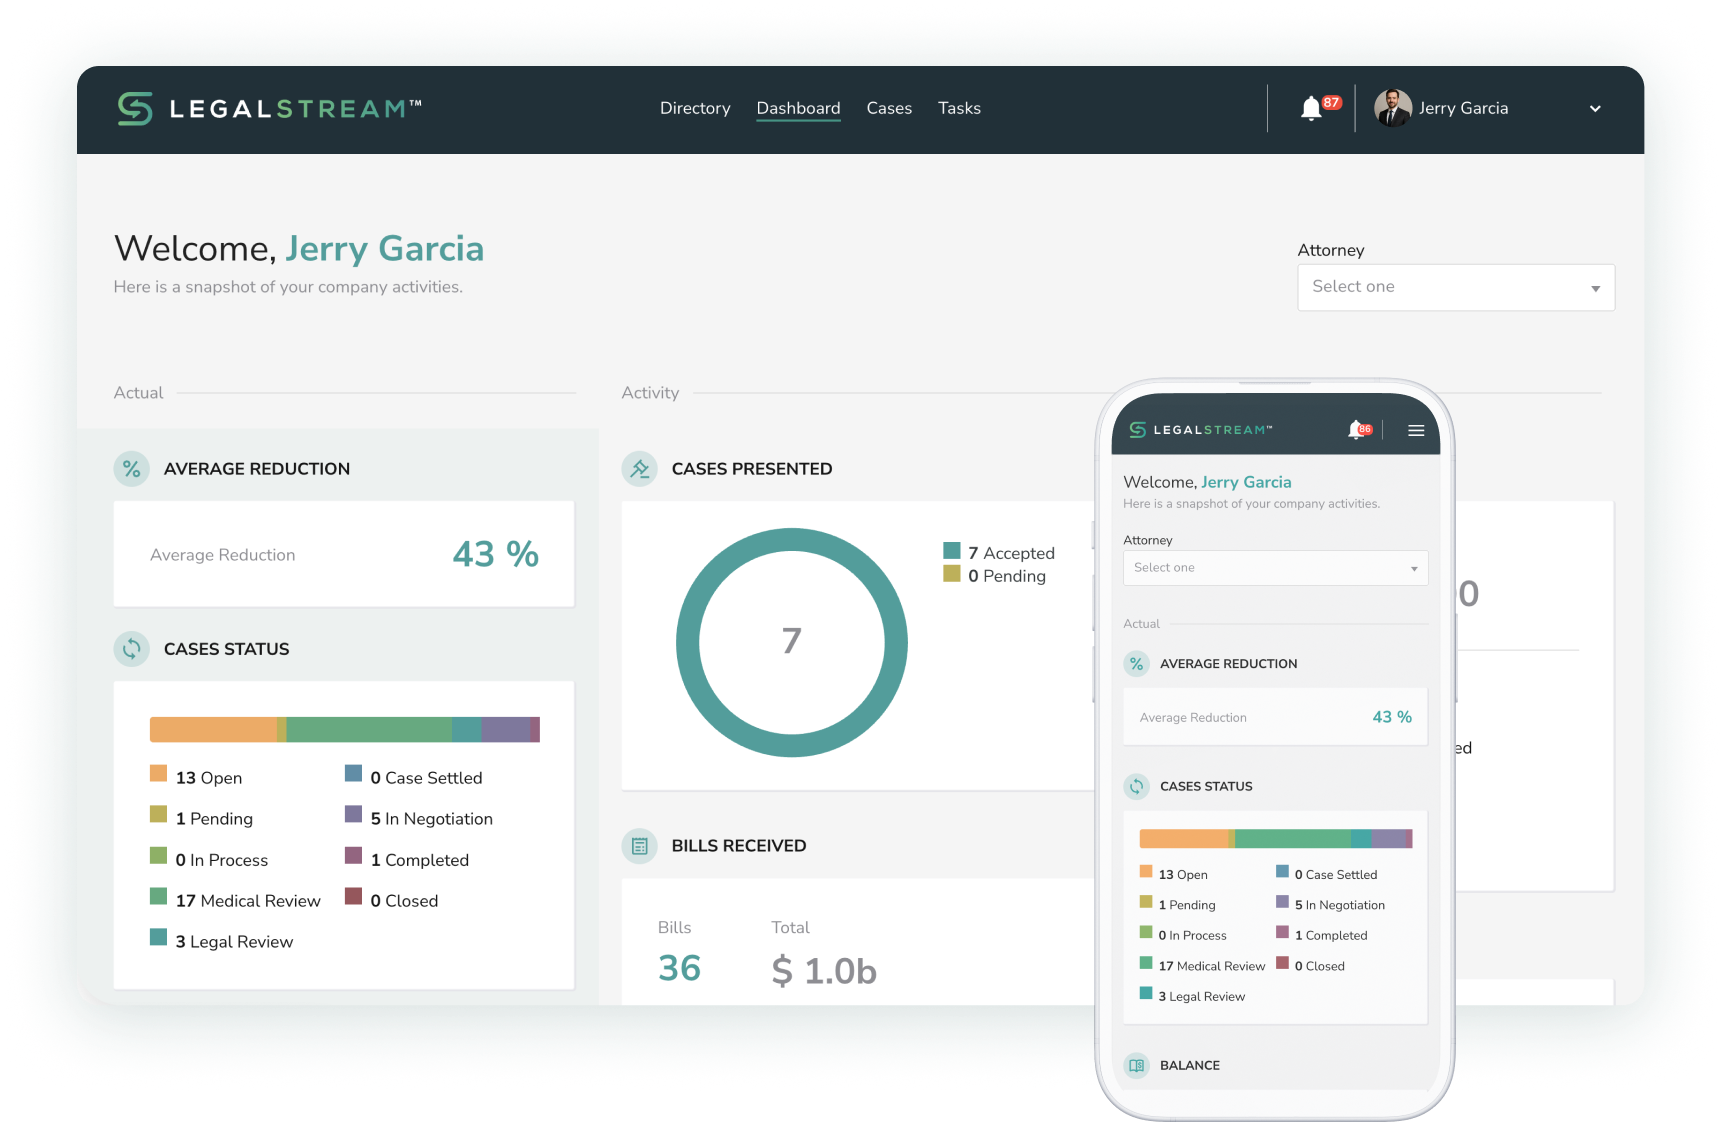Click the 7 Accepted teal legend swatch
This screenshot has height=1122, width=1721.
tap(952, 551)
